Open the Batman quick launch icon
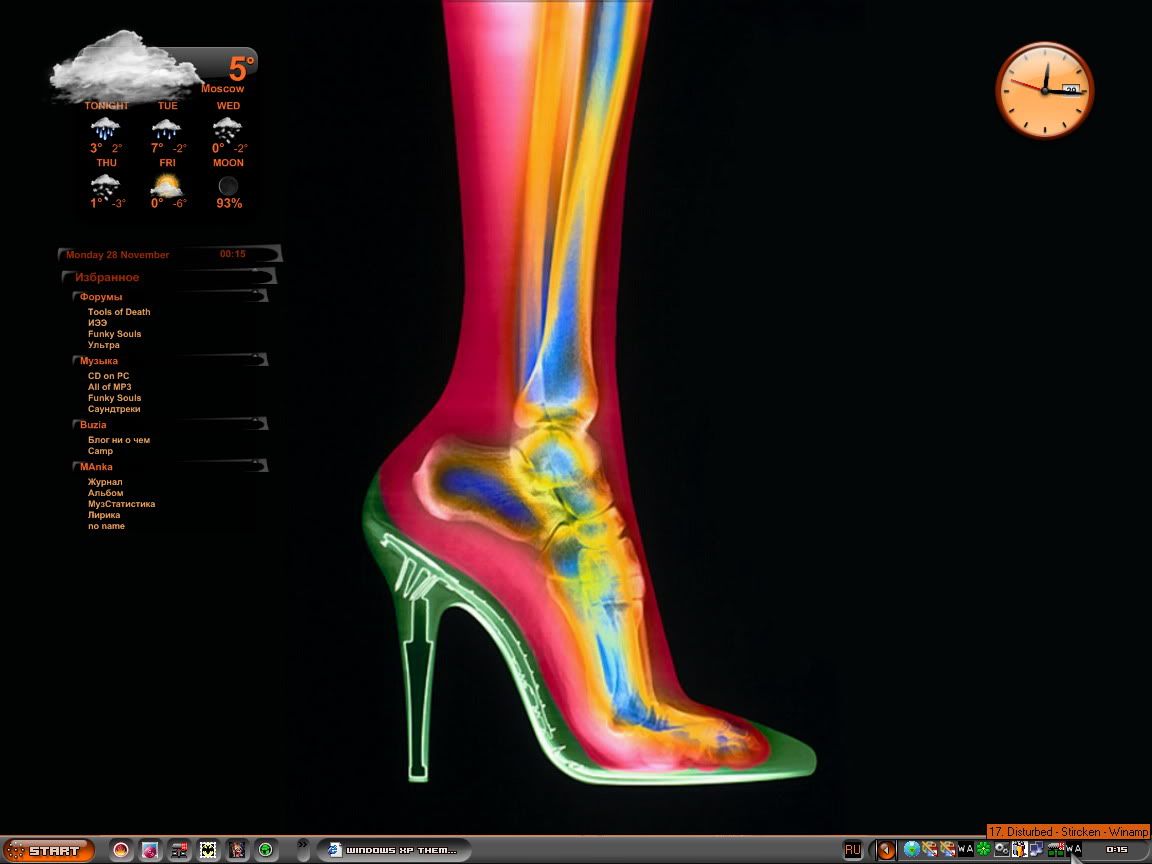 tap(208, 850)
